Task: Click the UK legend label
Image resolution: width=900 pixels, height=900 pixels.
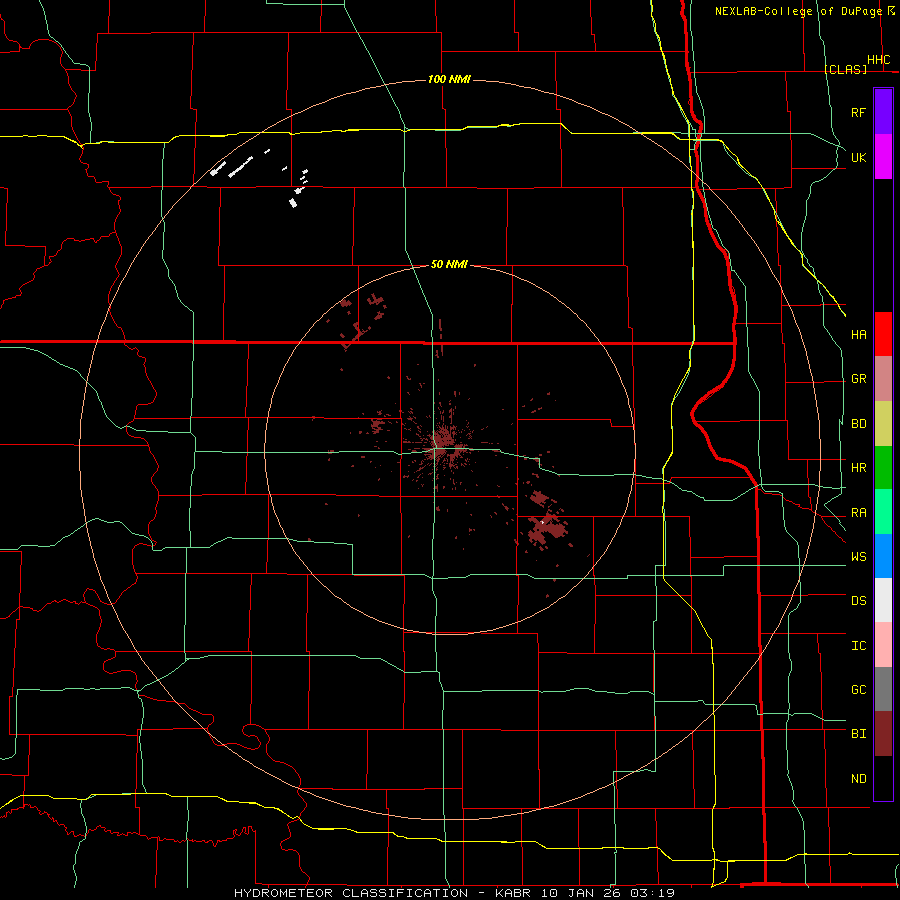Action: click(858, 157)
